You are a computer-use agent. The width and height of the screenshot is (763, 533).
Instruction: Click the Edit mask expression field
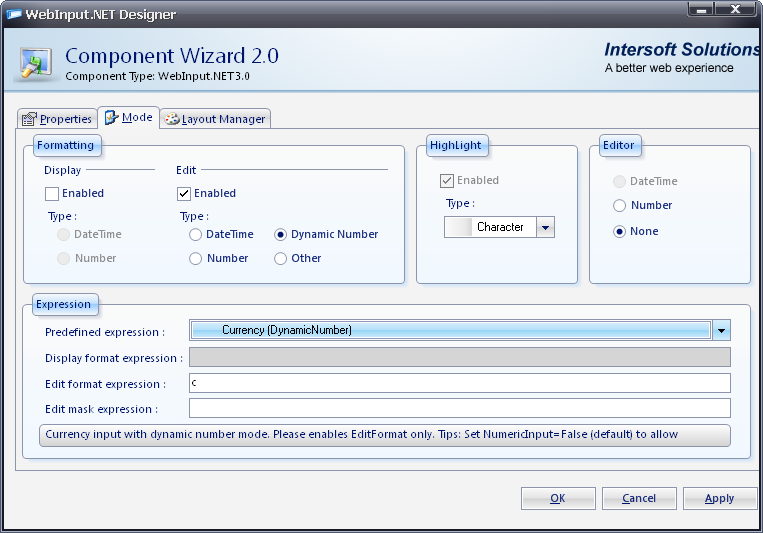pyautogui.click(x=459, y=409)
